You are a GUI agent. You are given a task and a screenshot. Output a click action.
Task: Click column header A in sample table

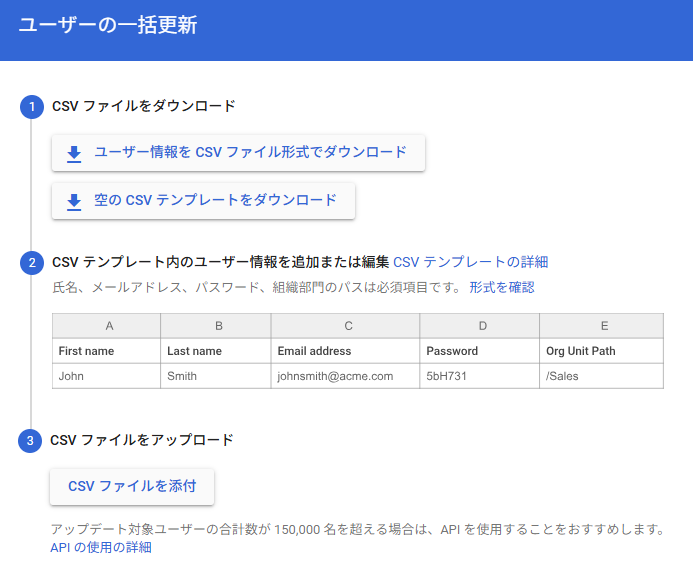(x=107, y=326)
